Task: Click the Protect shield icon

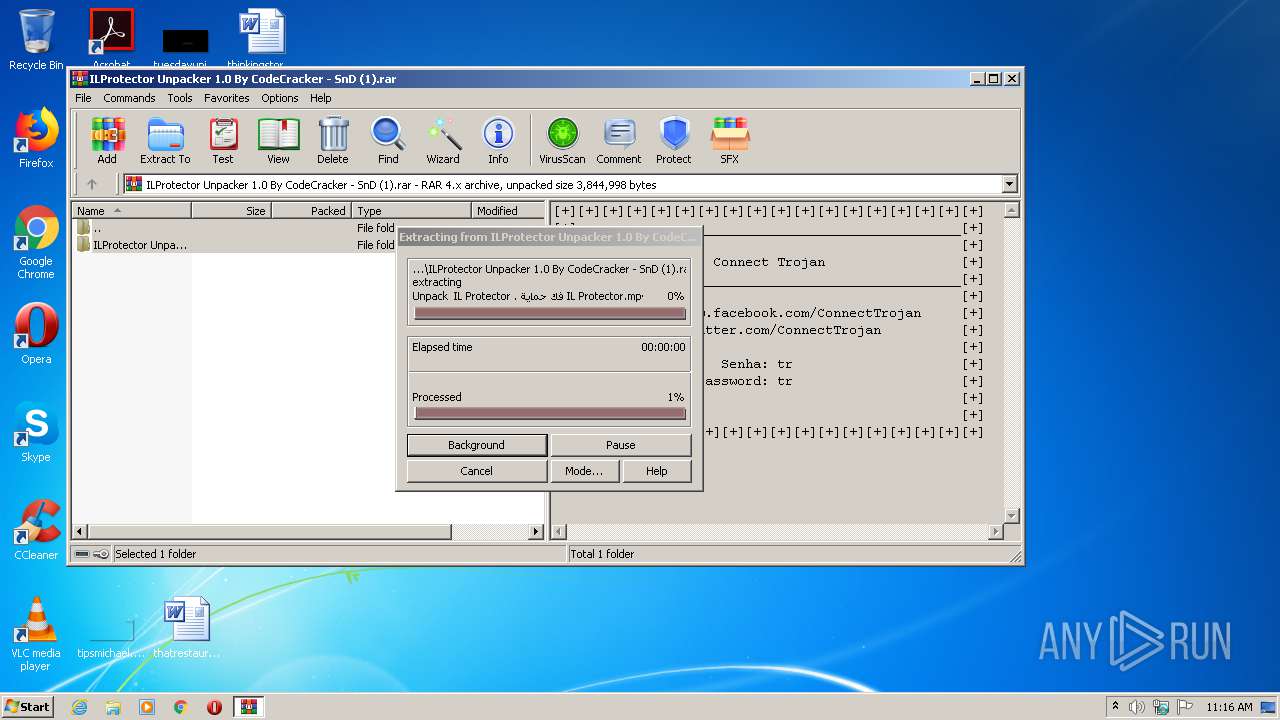Action: point(674,140)
